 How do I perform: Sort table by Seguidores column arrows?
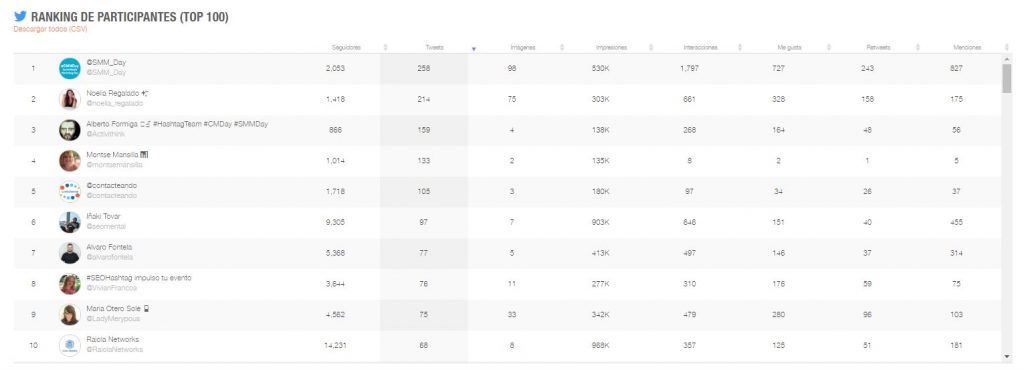tap(385, 48)
